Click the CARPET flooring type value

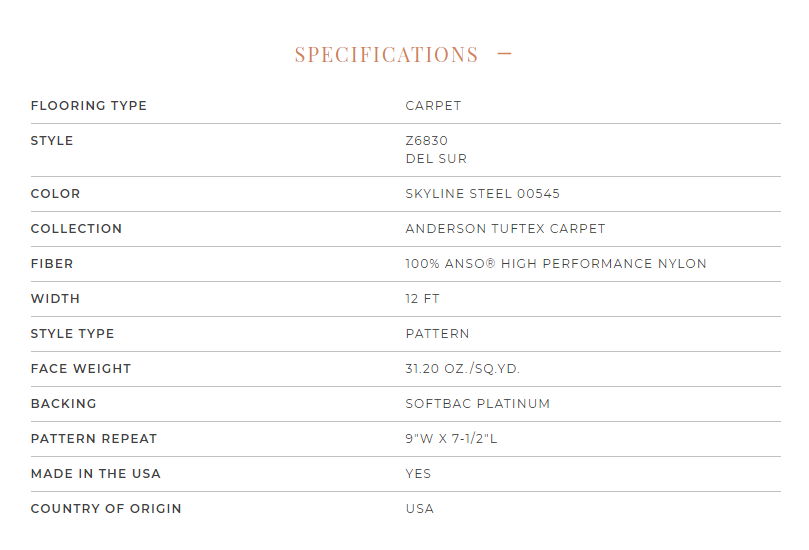tap(433, 106)
